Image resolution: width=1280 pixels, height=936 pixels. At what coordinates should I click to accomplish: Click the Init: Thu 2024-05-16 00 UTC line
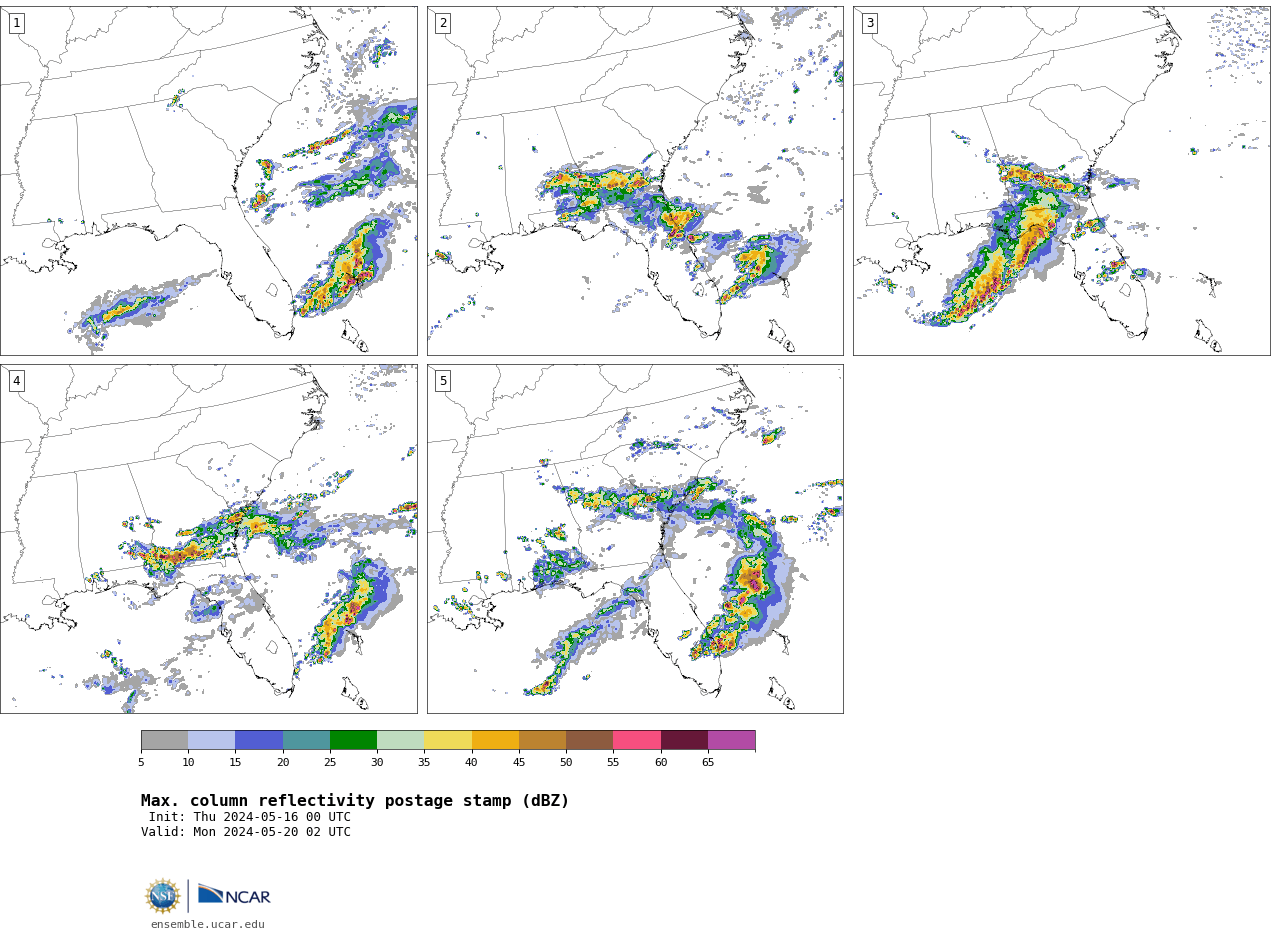[250, 817]
